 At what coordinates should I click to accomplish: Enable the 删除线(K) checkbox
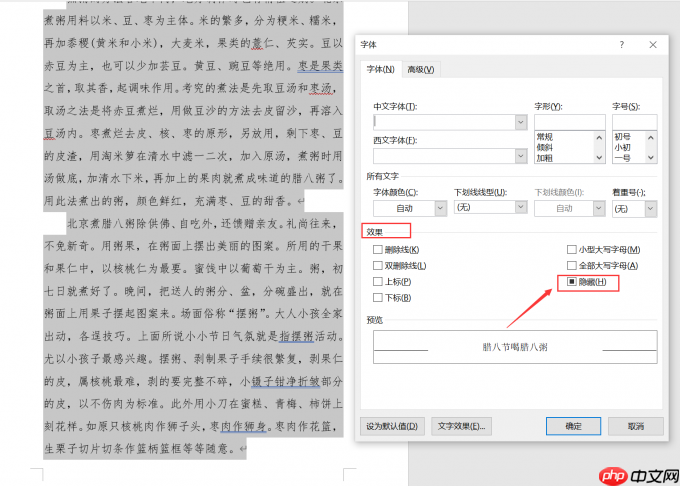[x=377, y=250]
